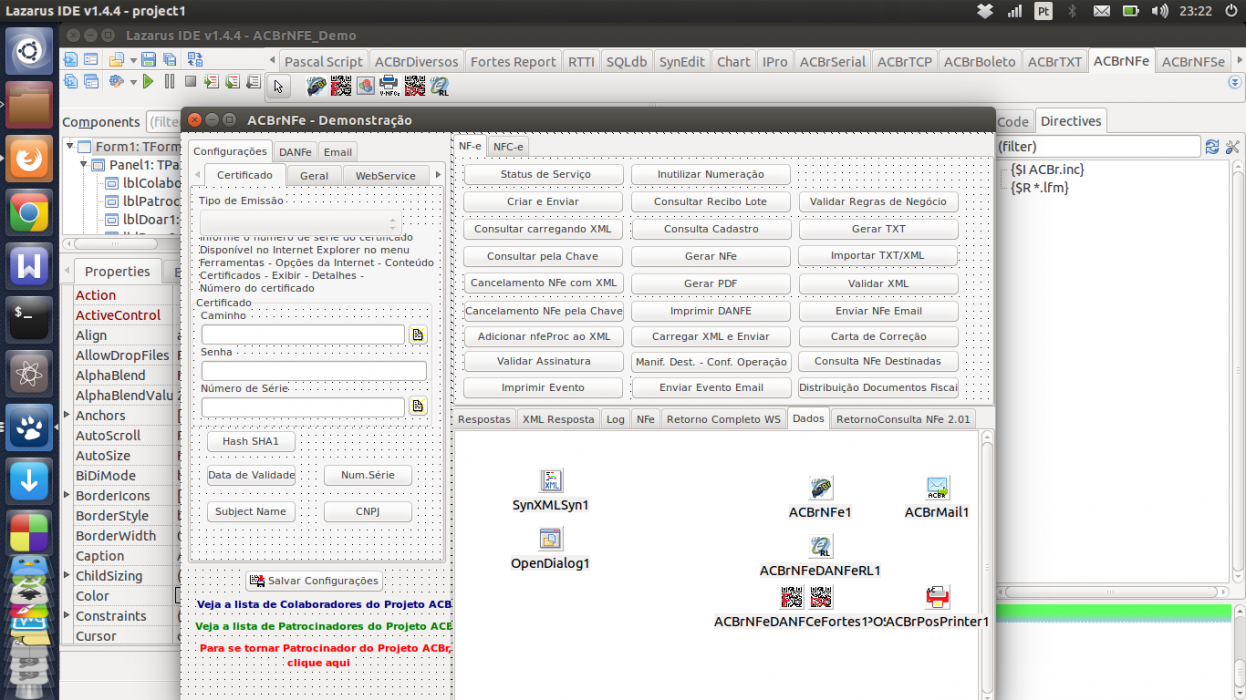Click the Save floppy disk icon
The width and height of the screenshot is (1246, 700).
point(148,60)
